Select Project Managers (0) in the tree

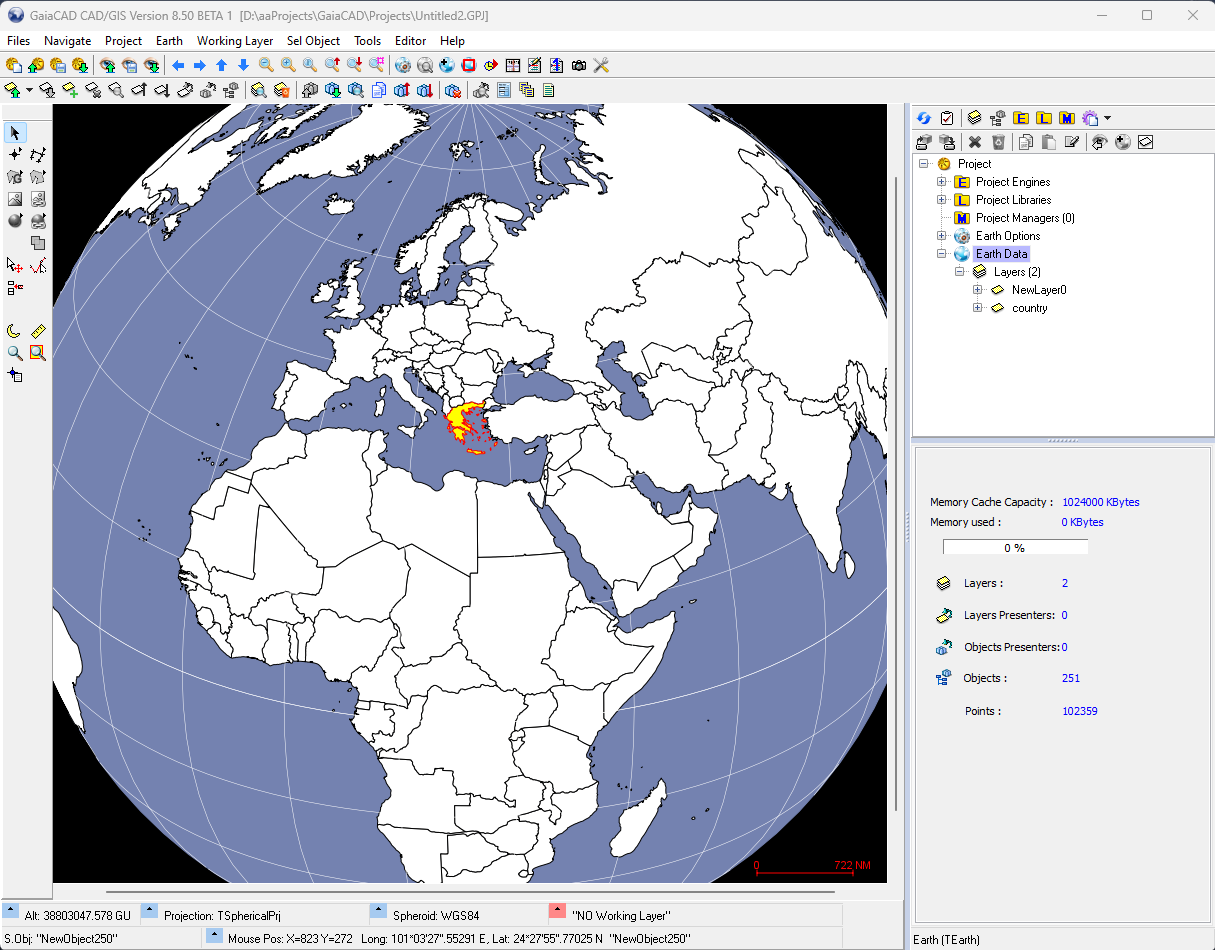(1025, 218)
